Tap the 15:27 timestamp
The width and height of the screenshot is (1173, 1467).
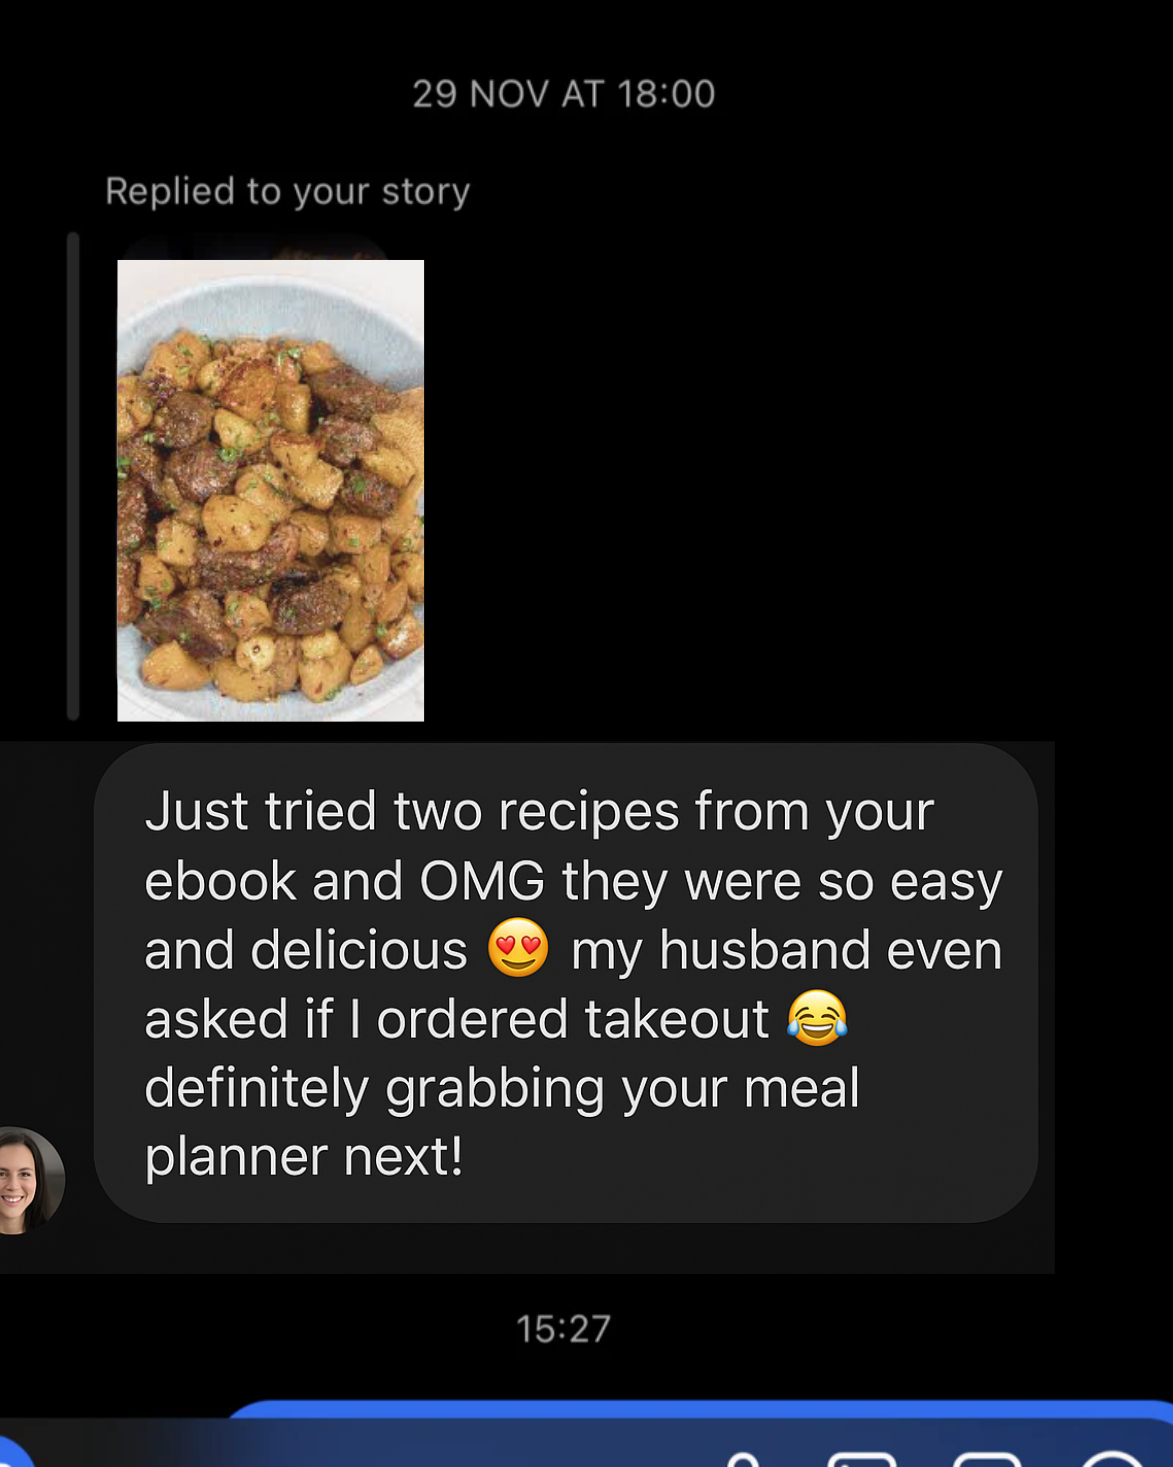click(564, 1329)
